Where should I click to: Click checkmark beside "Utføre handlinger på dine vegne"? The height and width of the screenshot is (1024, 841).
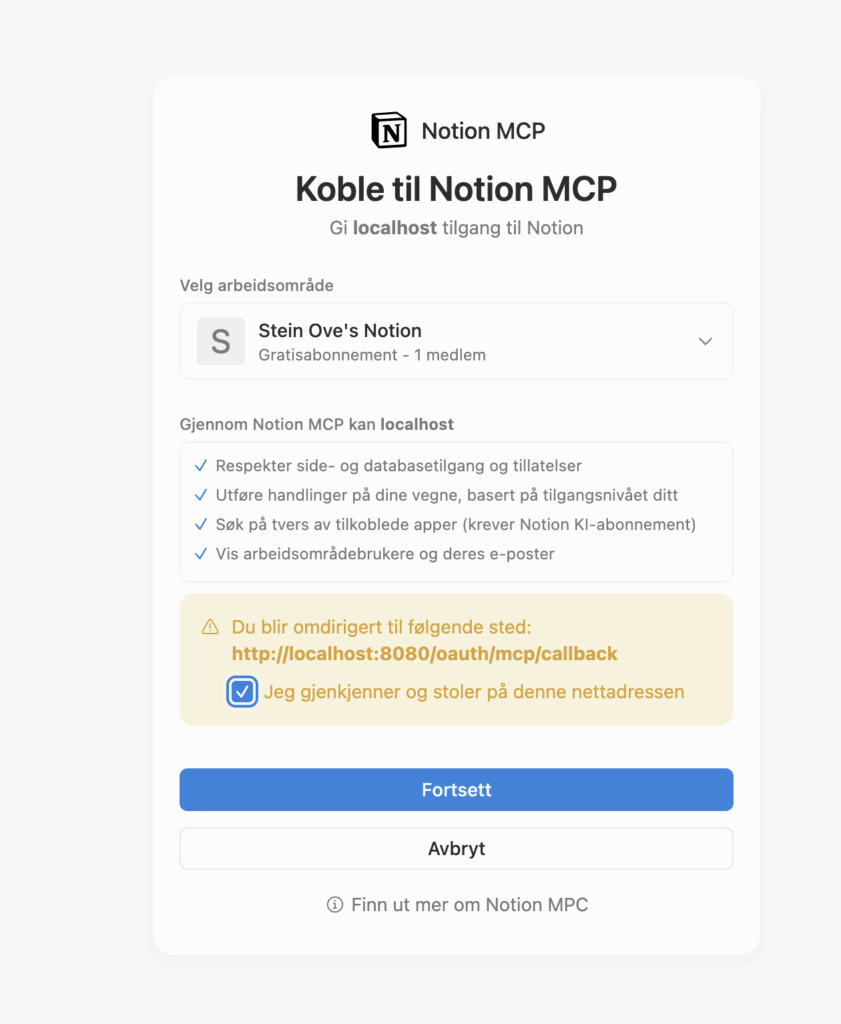tap(201, 495)
